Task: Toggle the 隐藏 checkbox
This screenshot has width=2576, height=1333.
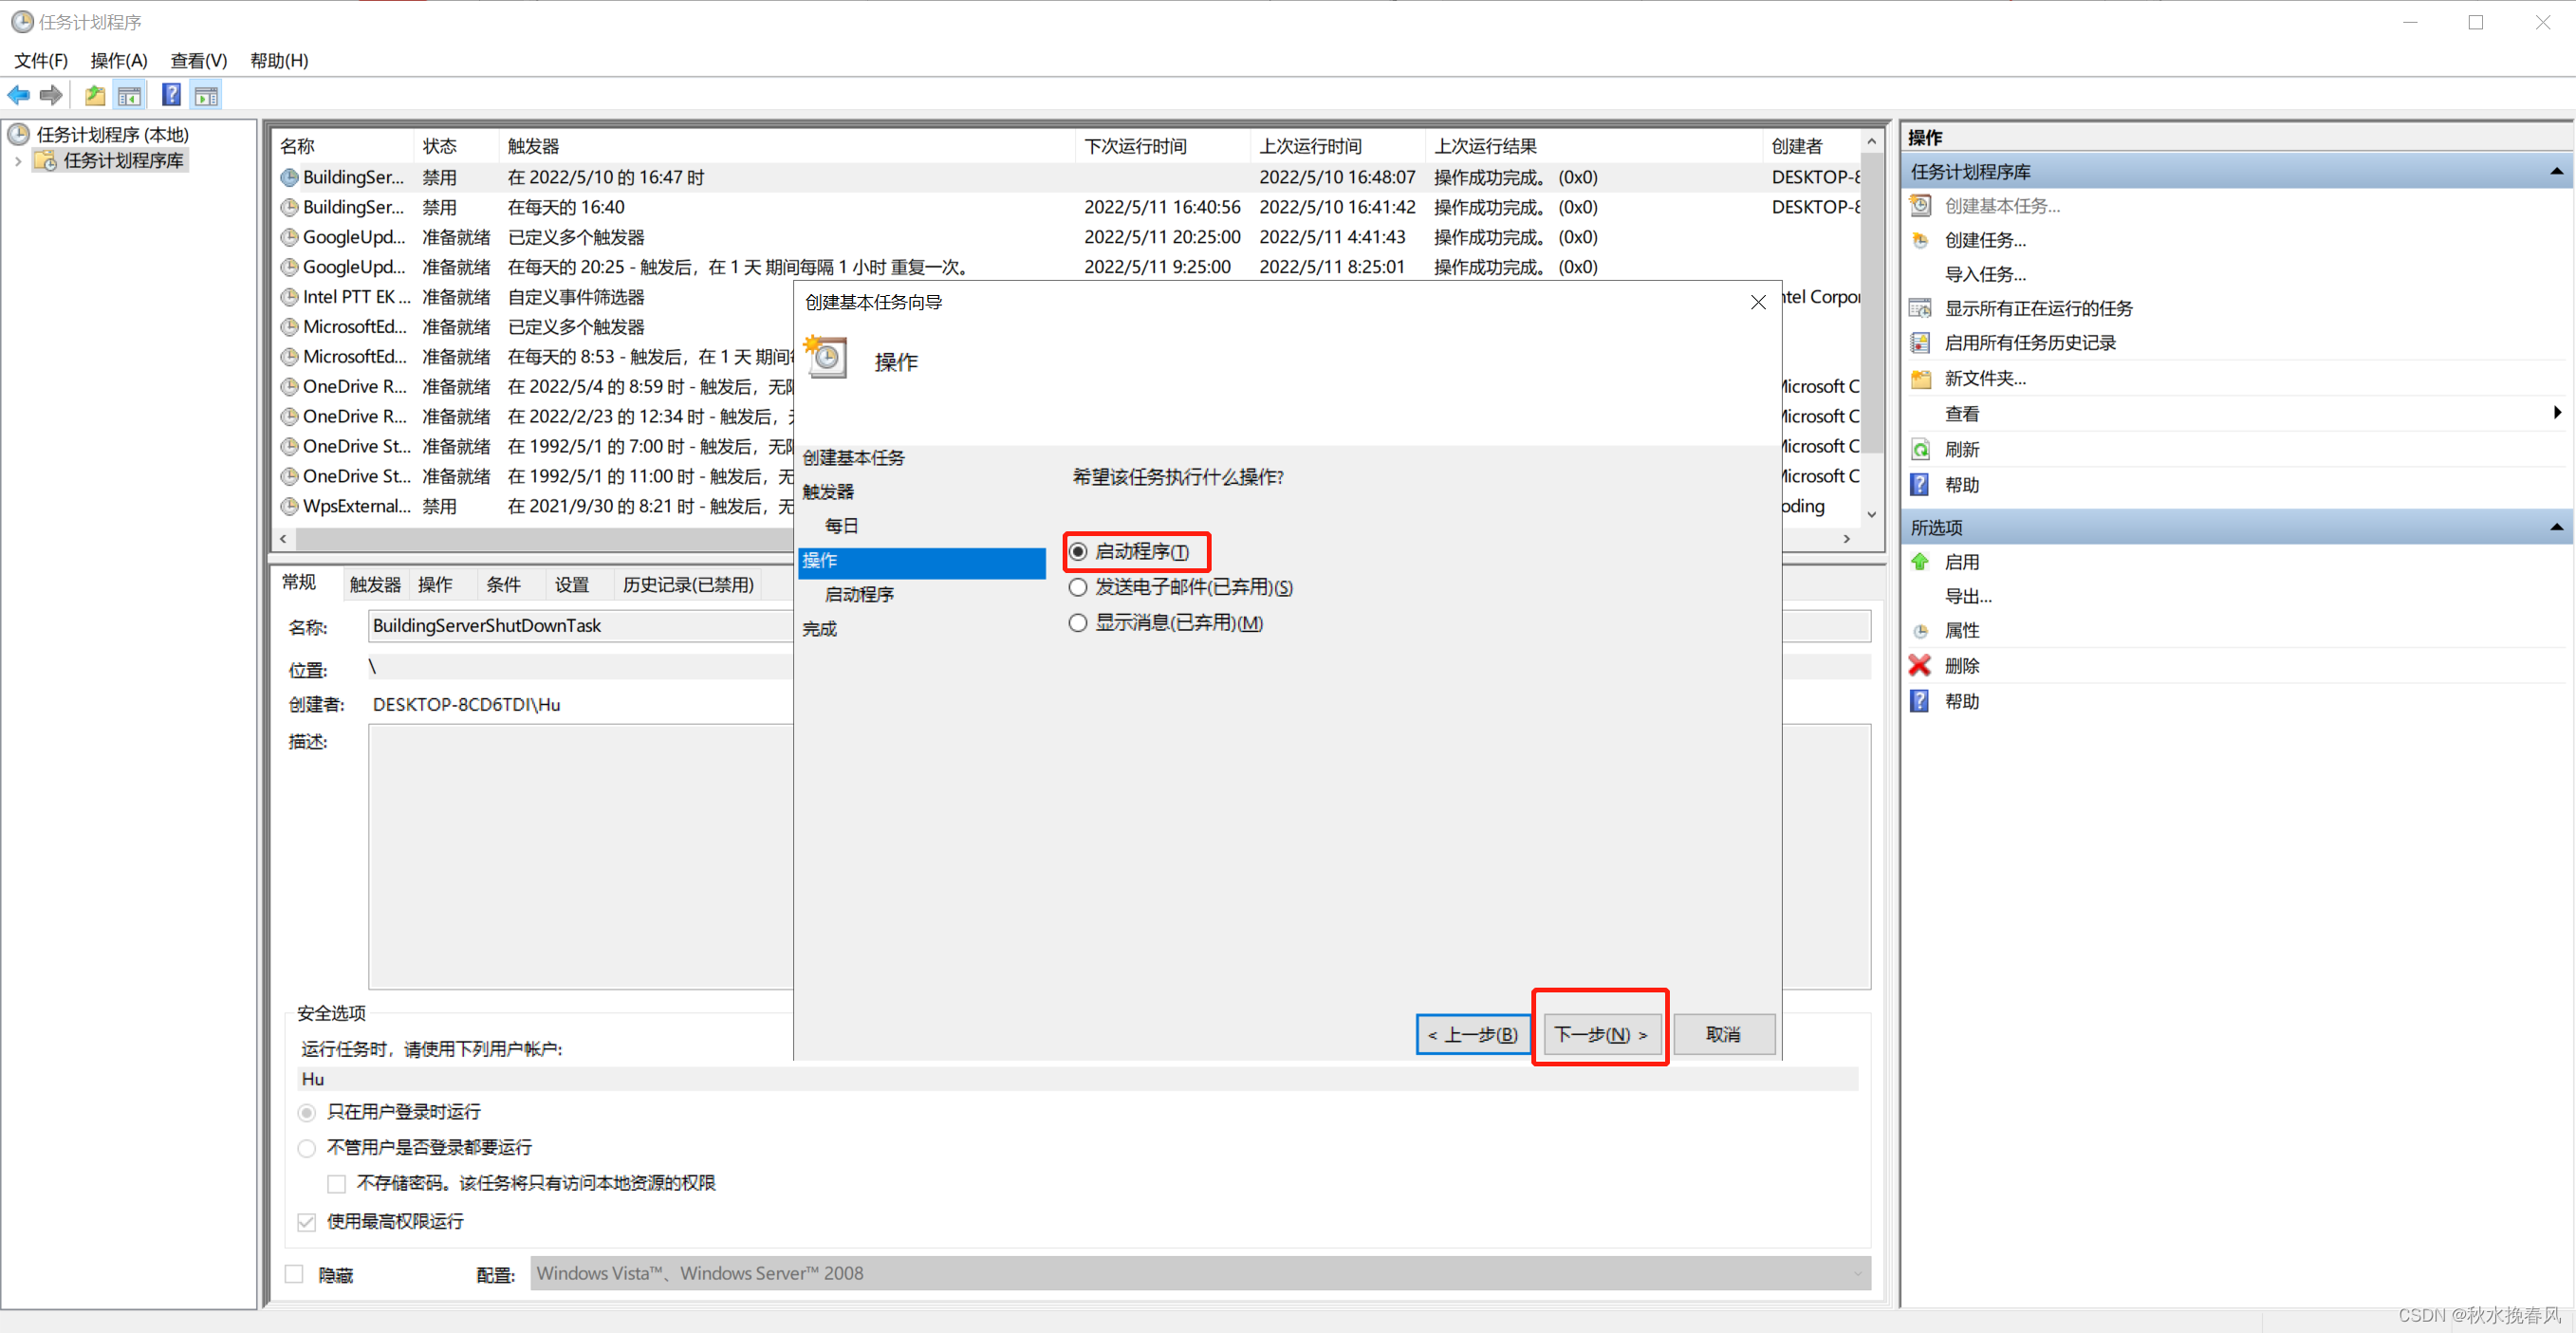Action: coord(294,1274)
